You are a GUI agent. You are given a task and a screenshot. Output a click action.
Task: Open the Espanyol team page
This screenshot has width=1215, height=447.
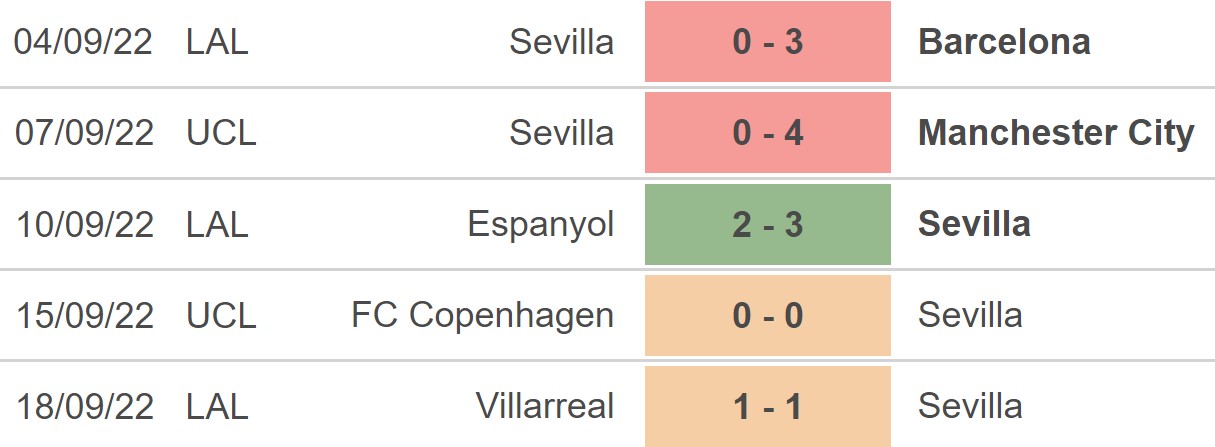click(541, 224)
